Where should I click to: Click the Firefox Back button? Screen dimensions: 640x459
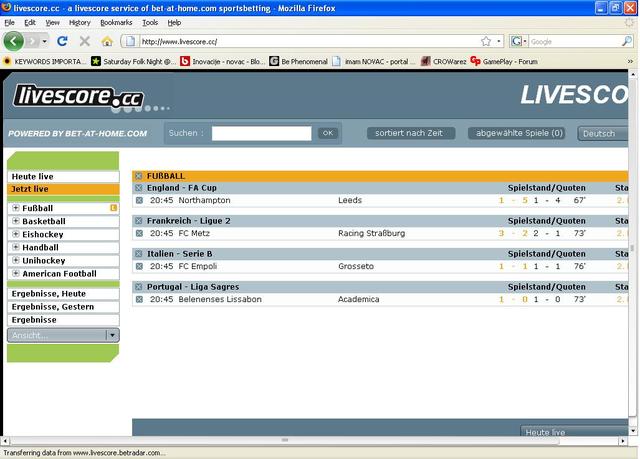(13, 41)
